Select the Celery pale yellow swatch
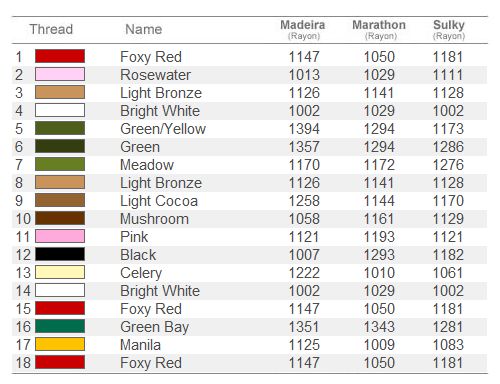500x384 pixels. (x=60, y=272)
